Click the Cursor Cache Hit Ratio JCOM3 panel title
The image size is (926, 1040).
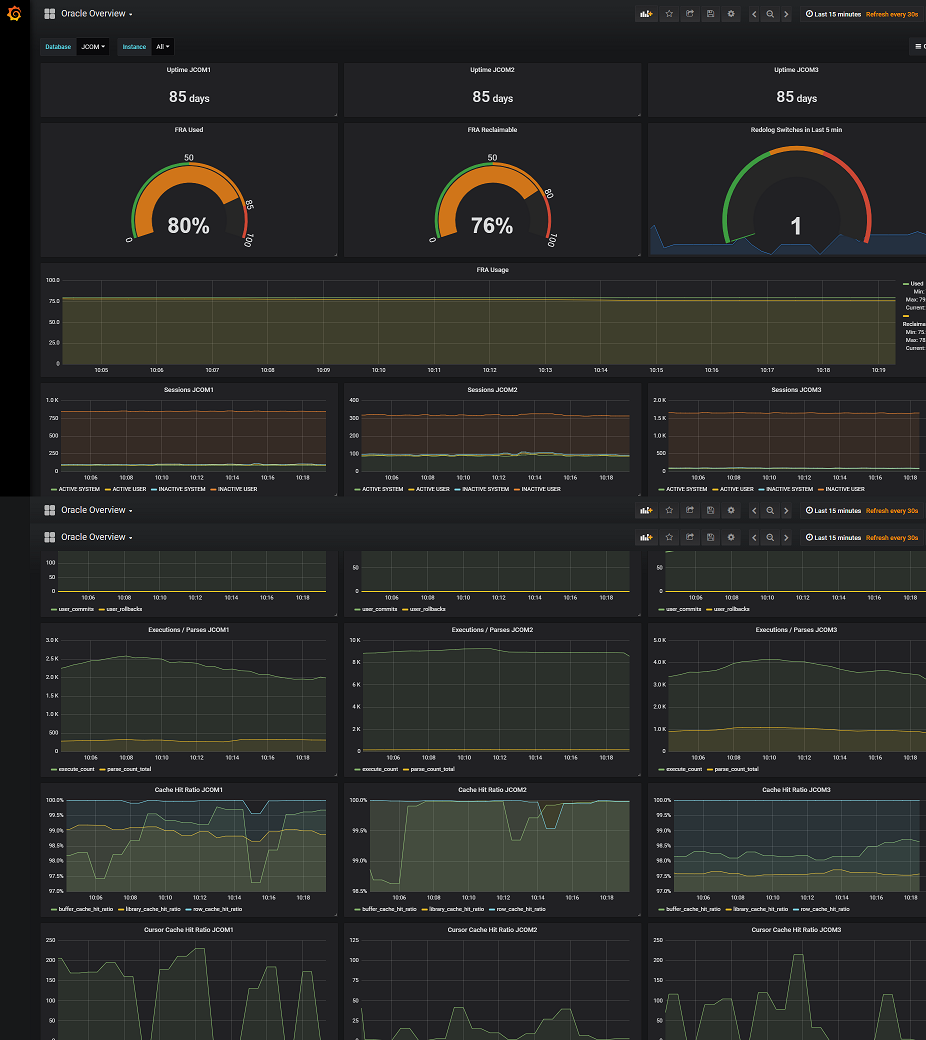pos(796,930)
